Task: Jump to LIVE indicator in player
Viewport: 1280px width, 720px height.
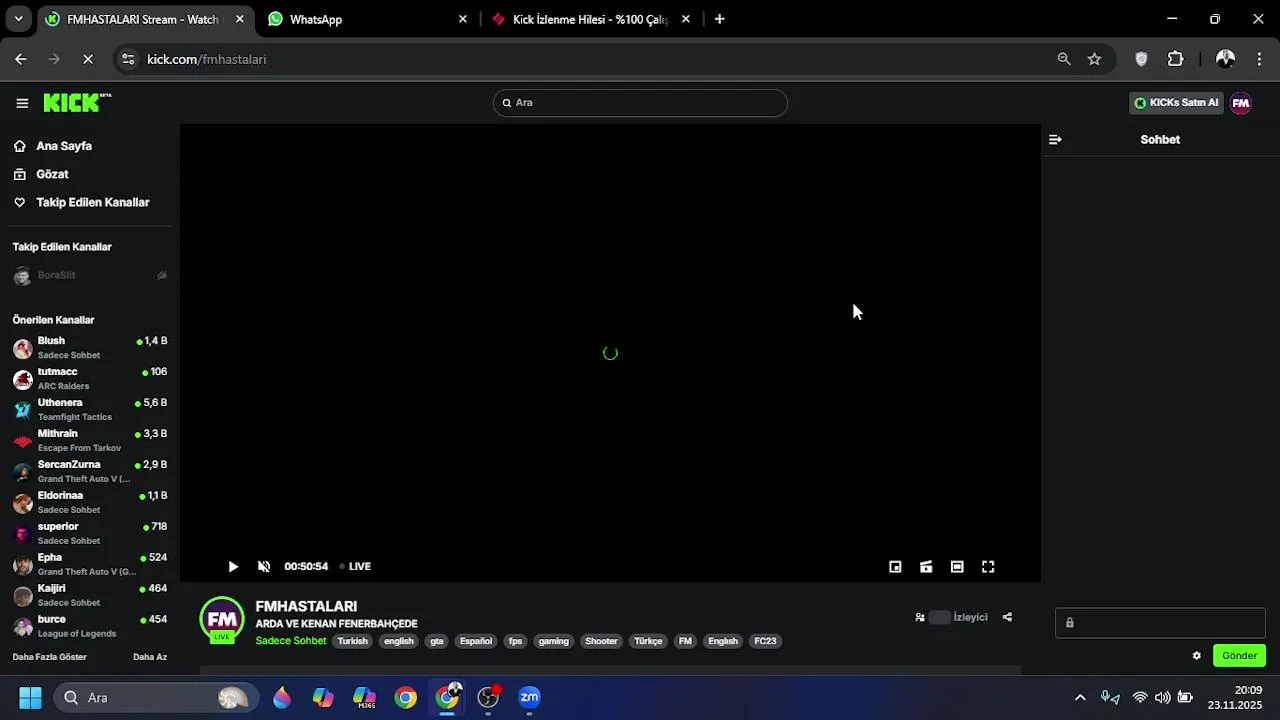Action: [x=355, y=566]
